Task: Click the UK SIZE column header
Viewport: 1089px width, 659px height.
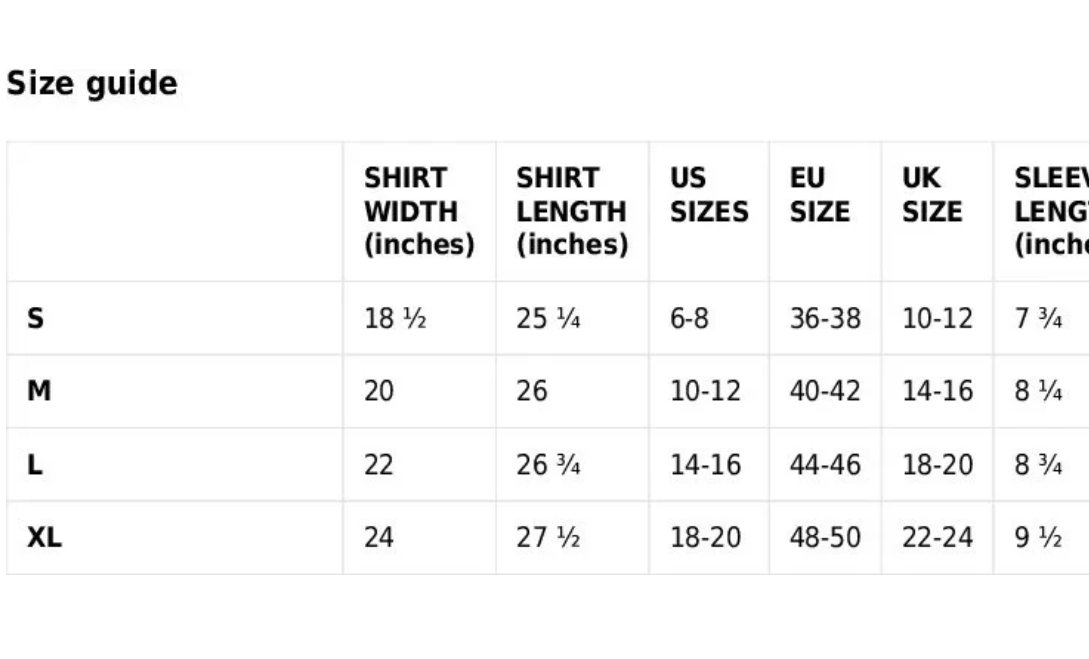Action: 931,195
